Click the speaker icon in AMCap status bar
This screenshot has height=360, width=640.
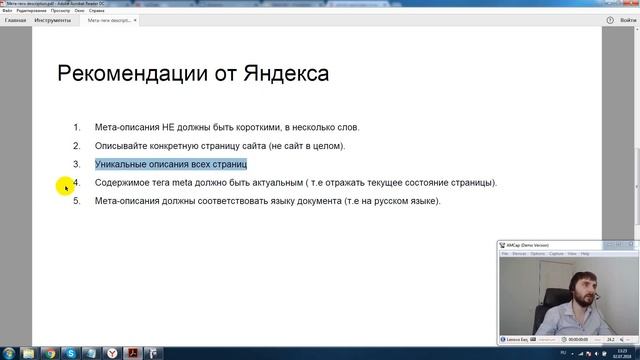click(x=622, y=340)
